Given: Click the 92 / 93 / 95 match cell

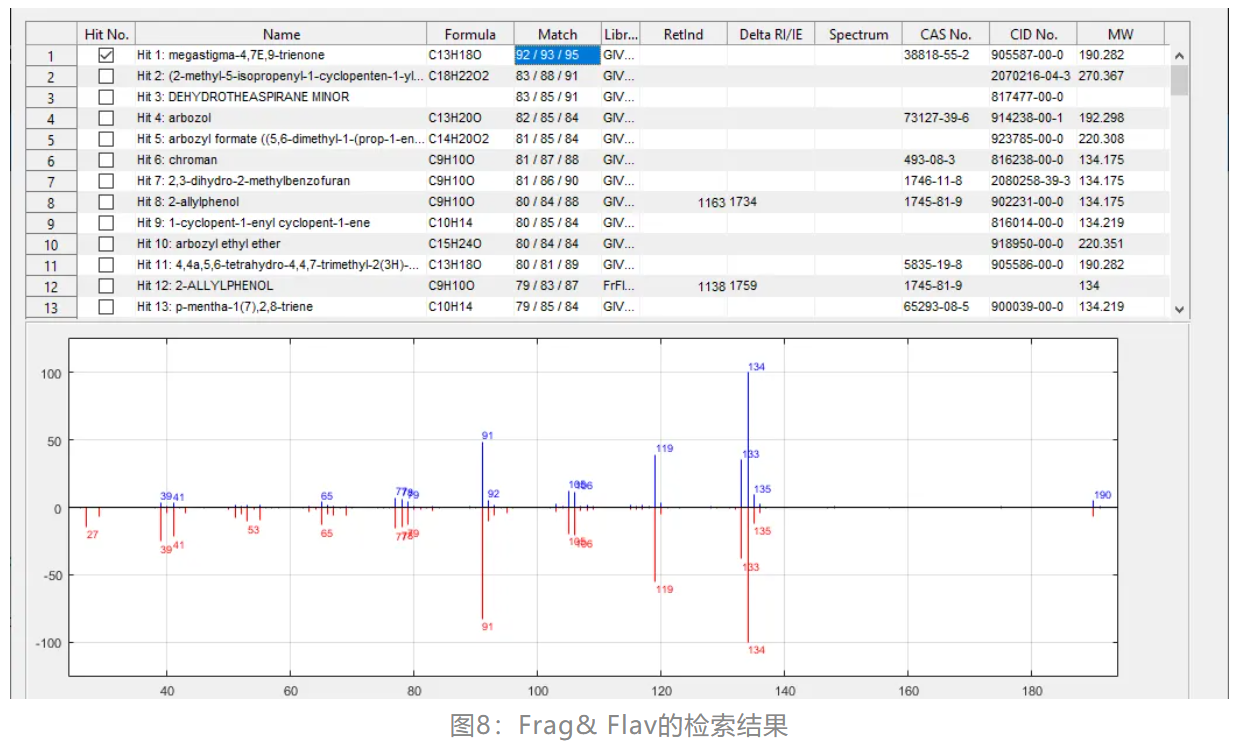Looking at the screenshot, I should [x=556, y=55].
